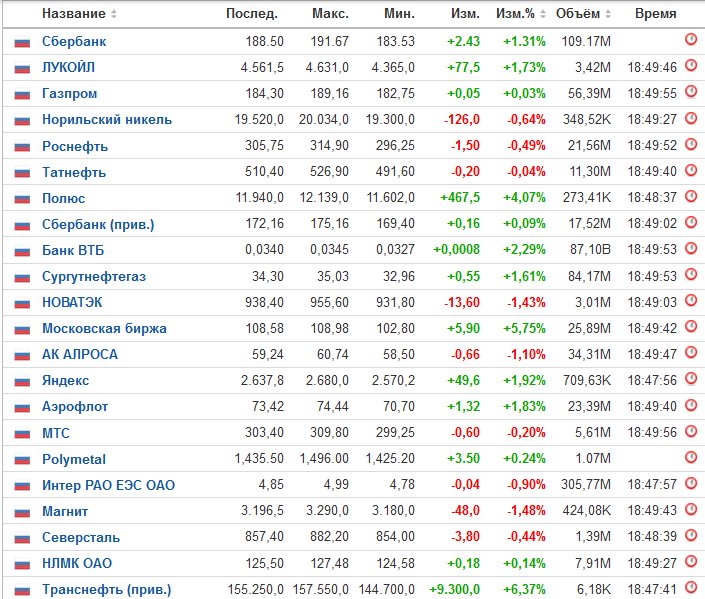The width and height of the screenshot is (705, 599).
Task: Click the clock icon in the Сургутнефтегаз row
Action: [691, 274]
